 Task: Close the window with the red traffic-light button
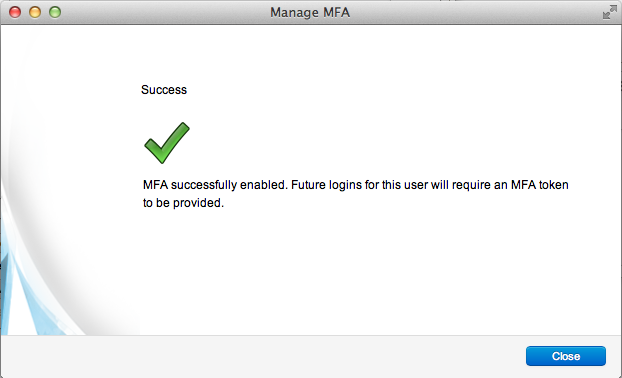[15, 12]
